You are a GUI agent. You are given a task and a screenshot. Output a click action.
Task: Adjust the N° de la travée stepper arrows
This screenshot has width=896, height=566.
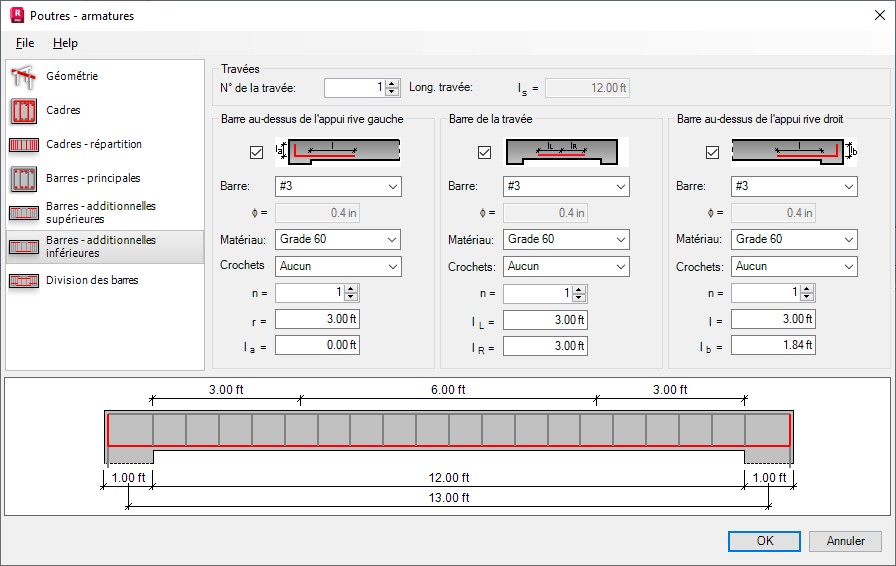tap(392, 88)
